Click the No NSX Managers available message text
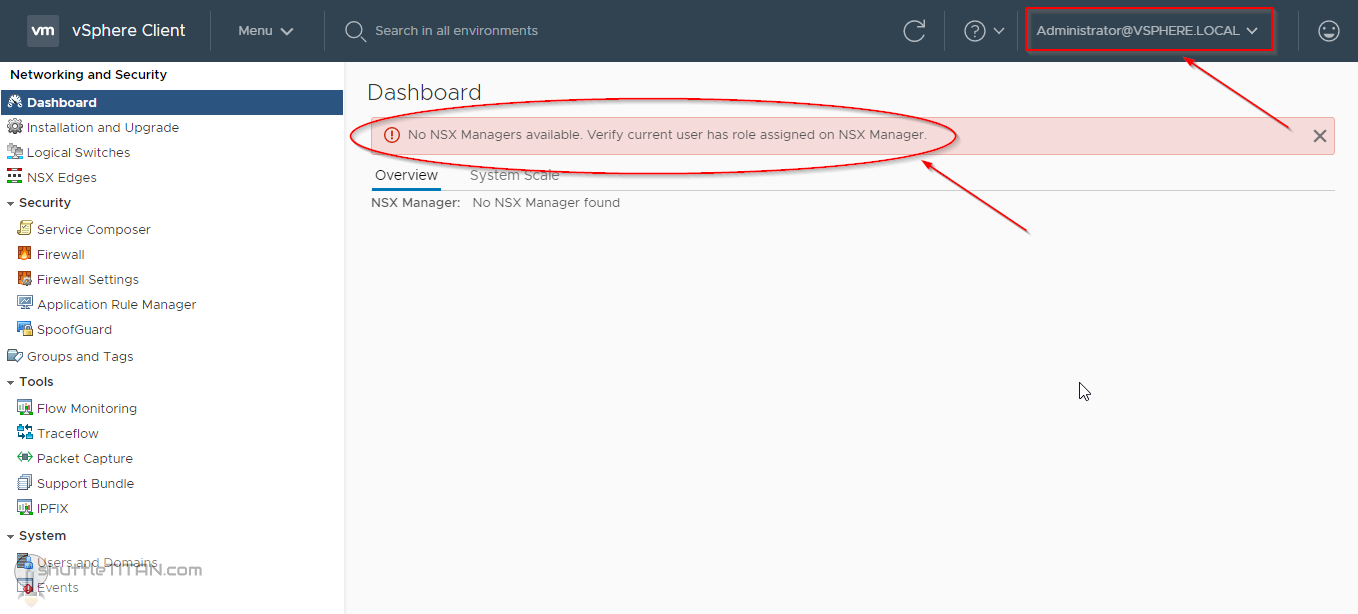 click(667, 134)
